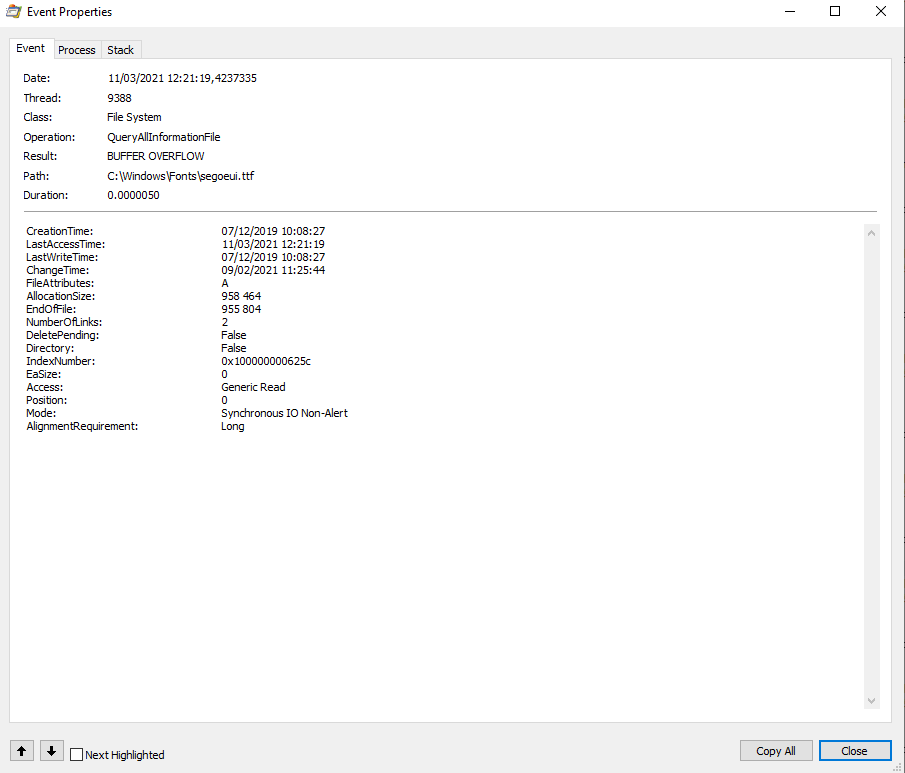
Task: Close the Event Properties dialog with Close
Action: point(854,750)
